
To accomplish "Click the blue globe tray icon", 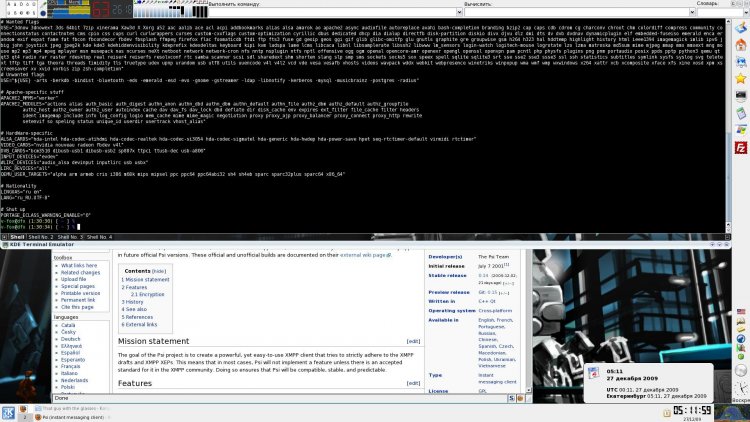I will click(741, 339).
